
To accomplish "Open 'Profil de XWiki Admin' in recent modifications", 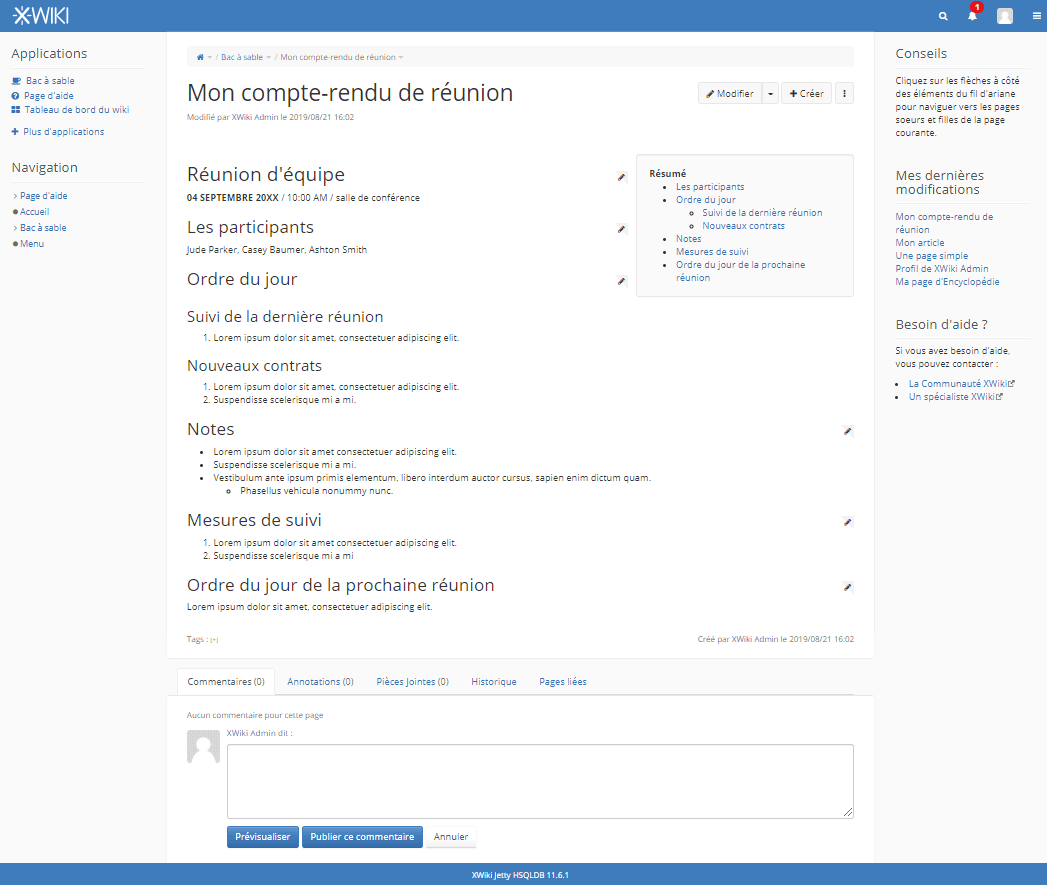I will click(x=941, y=269).
